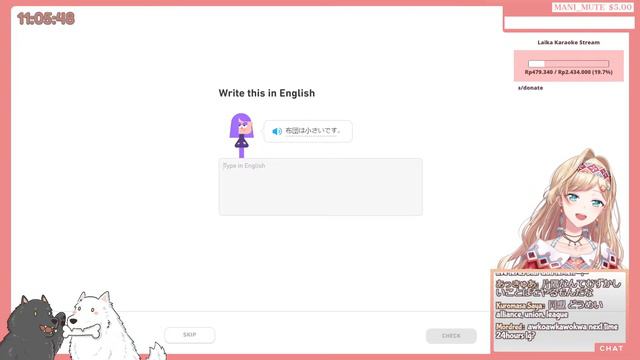Click the donation goal progress bar

[x=568, y=64]
